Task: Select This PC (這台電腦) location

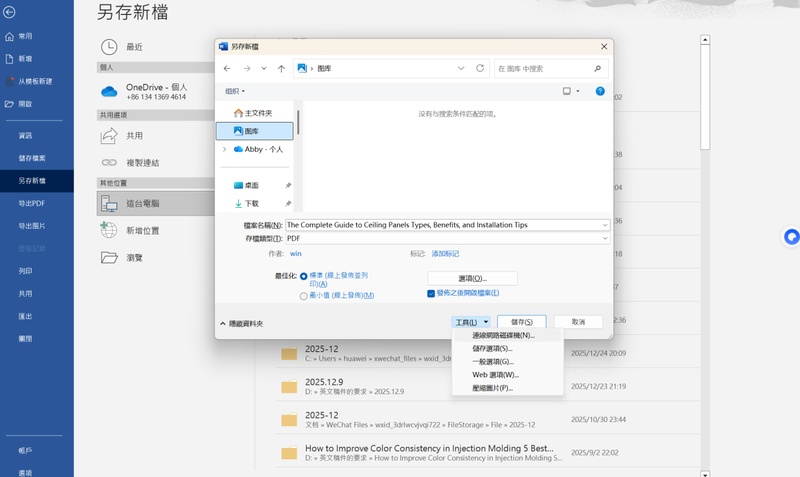Action: point(156,203)
